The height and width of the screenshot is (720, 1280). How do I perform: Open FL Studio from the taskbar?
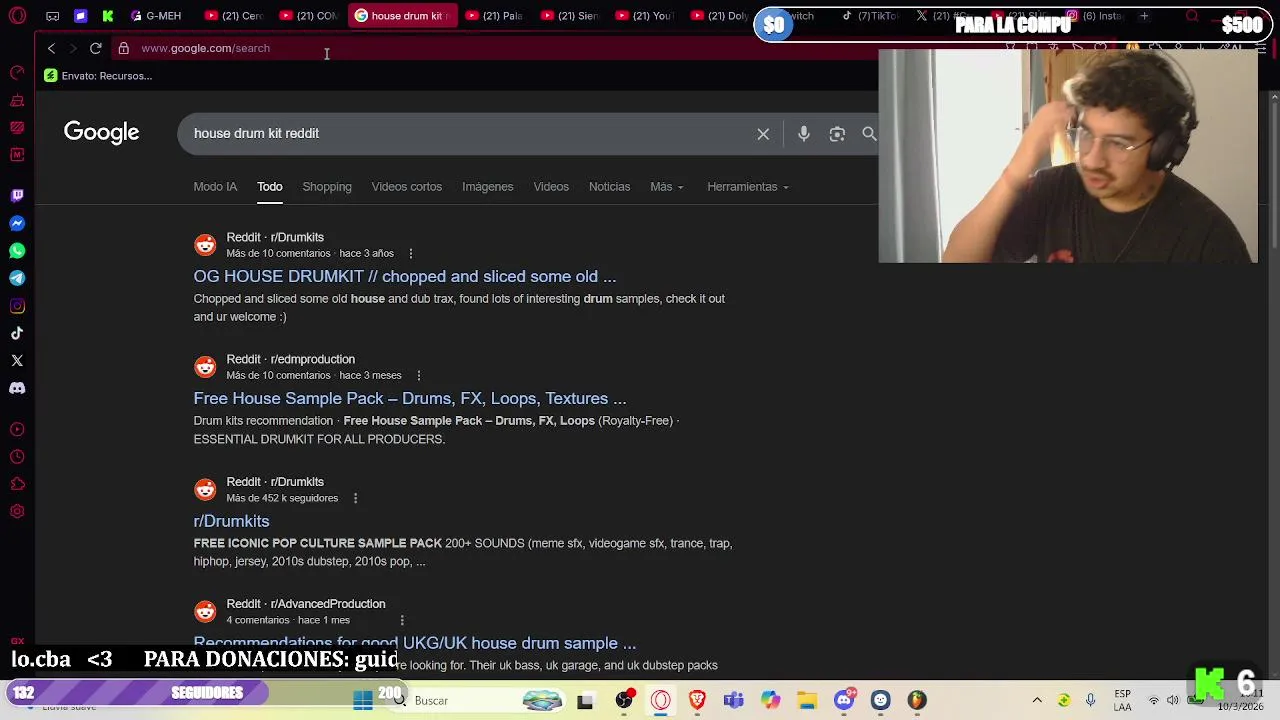pyautogui.click(x=917, y=700)
